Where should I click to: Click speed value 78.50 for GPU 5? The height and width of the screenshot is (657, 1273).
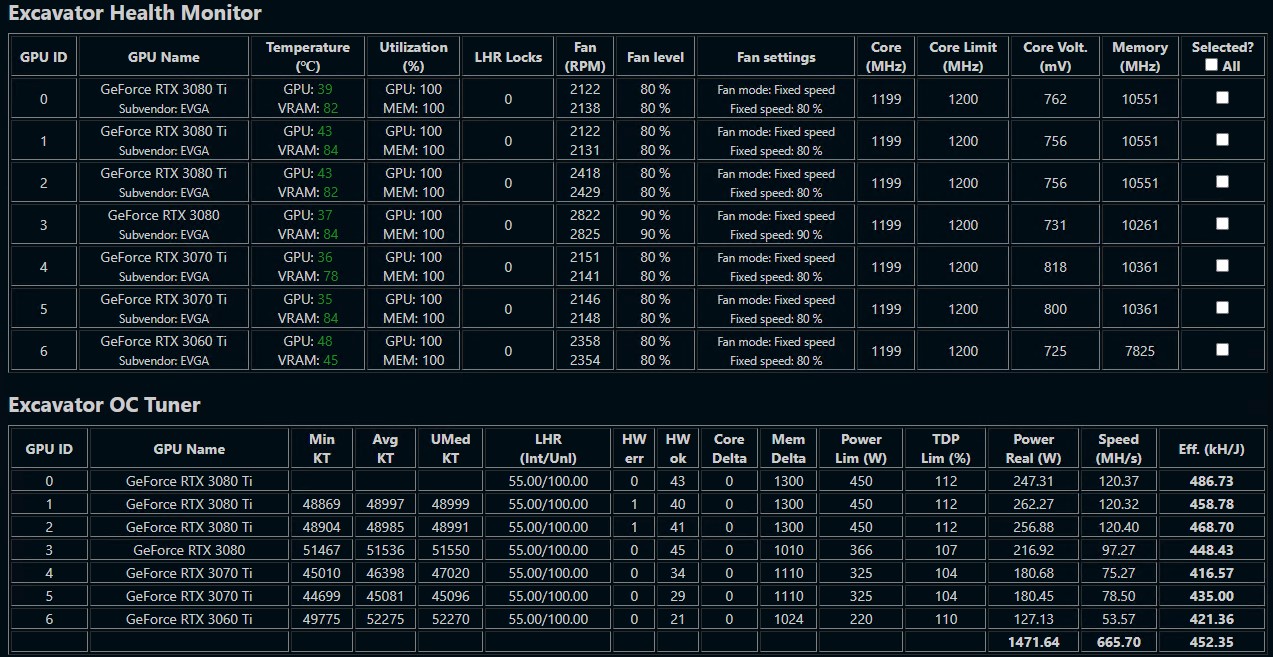click(x=1118, y=596)
